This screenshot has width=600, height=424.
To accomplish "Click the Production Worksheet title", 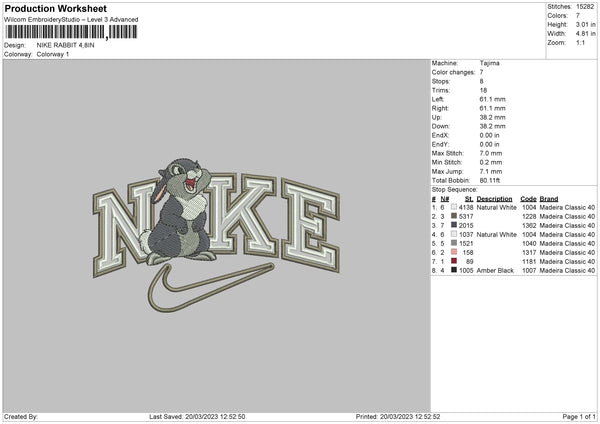I will coord(55,9).
